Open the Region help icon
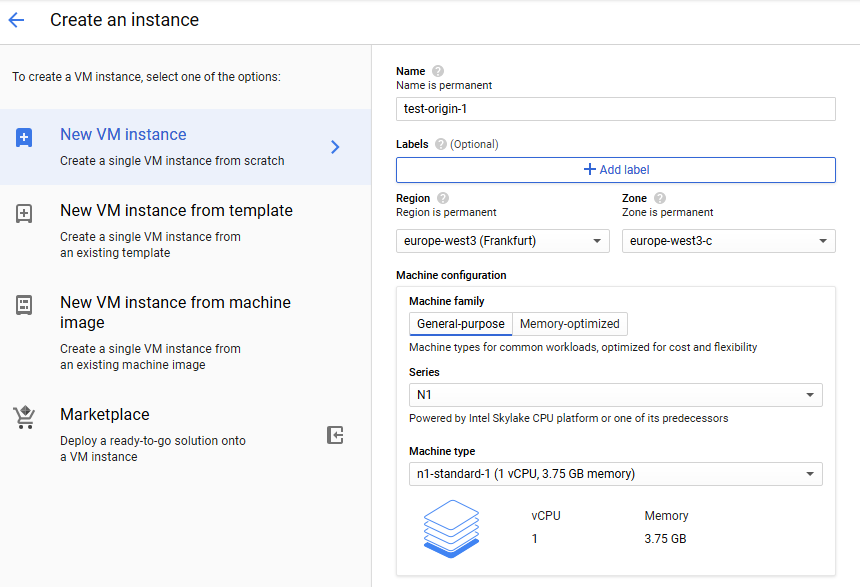This screenshot has height=587, width=860. tap(443, 198)
